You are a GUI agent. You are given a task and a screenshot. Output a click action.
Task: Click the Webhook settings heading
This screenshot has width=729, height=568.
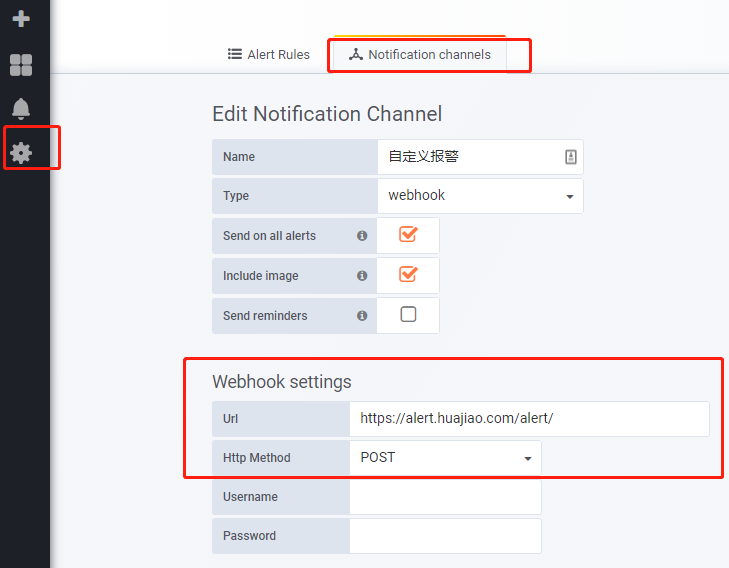click(282, 382)
